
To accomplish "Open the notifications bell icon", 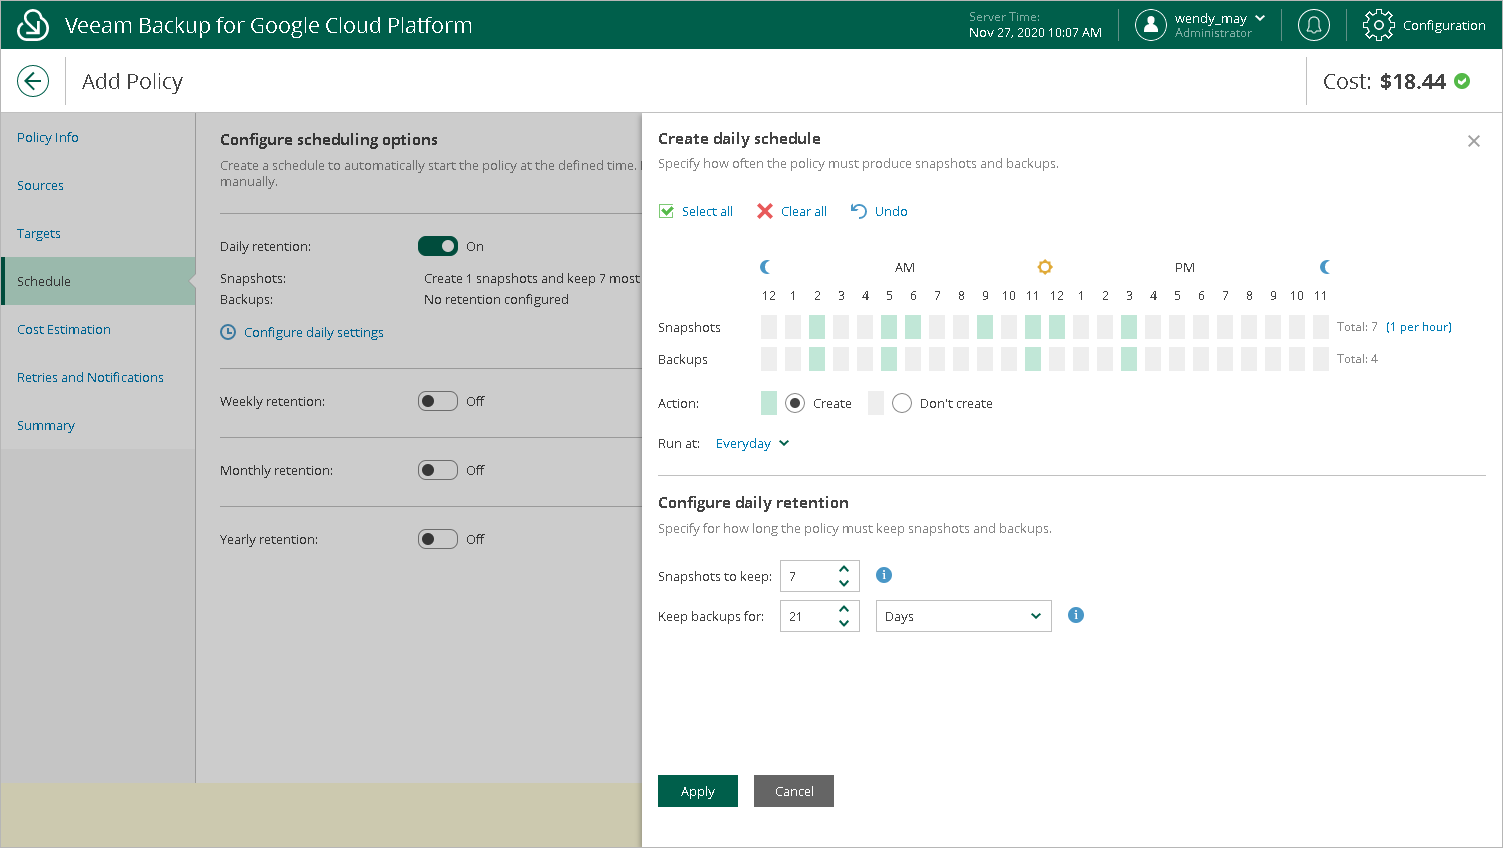I will pos(1313,25).
